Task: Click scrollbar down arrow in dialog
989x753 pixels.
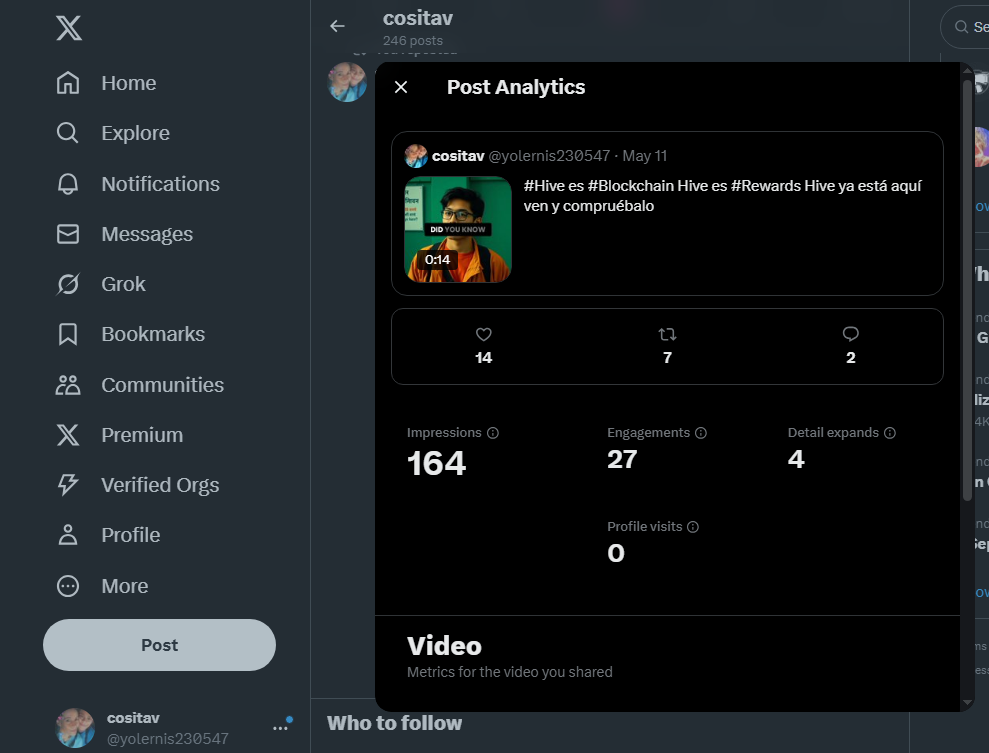Action: click(x=968, y=703)
